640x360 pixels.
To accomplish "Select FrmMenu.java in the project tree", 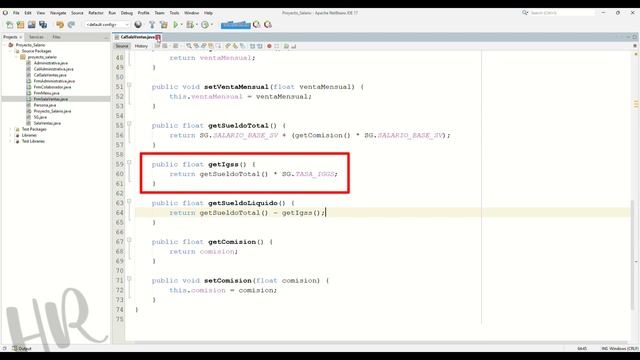I will point(47,93).
